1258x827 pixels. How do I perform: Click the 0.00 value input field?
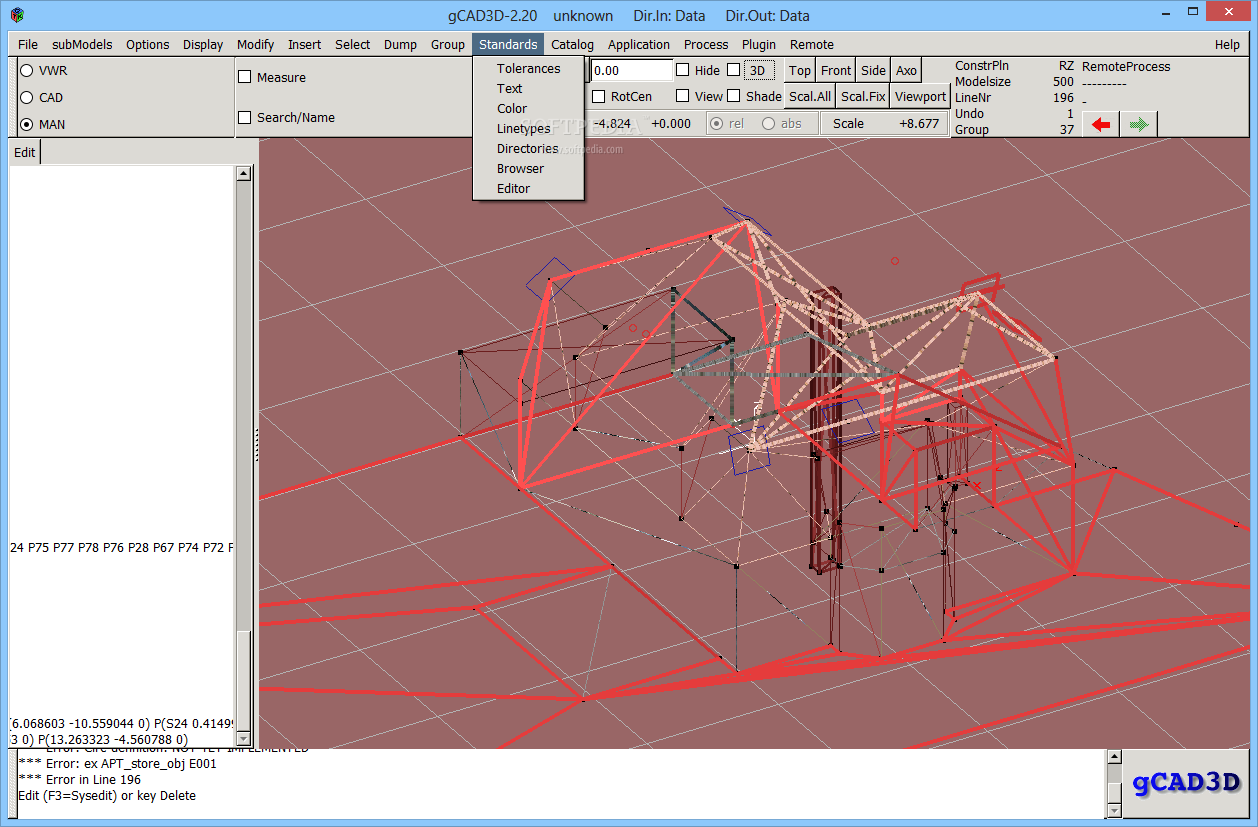(x=632, y=71)
